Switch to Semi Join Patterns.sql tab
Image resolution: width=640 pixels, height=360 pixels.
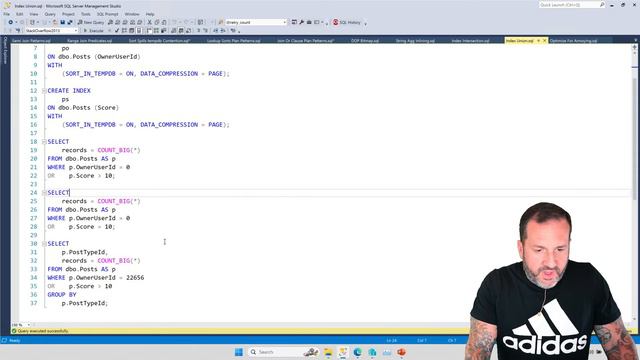(31, 40)
